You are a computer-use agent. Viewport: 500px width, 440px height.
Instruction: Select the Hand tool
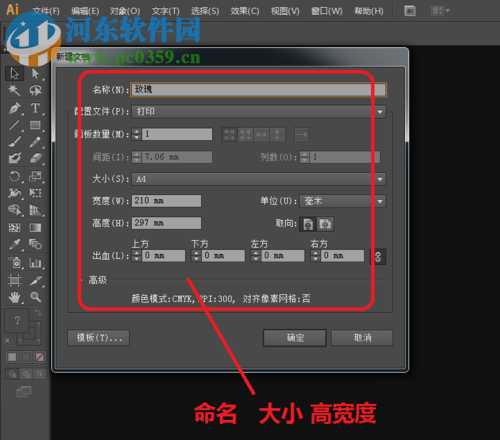[14, 297]
